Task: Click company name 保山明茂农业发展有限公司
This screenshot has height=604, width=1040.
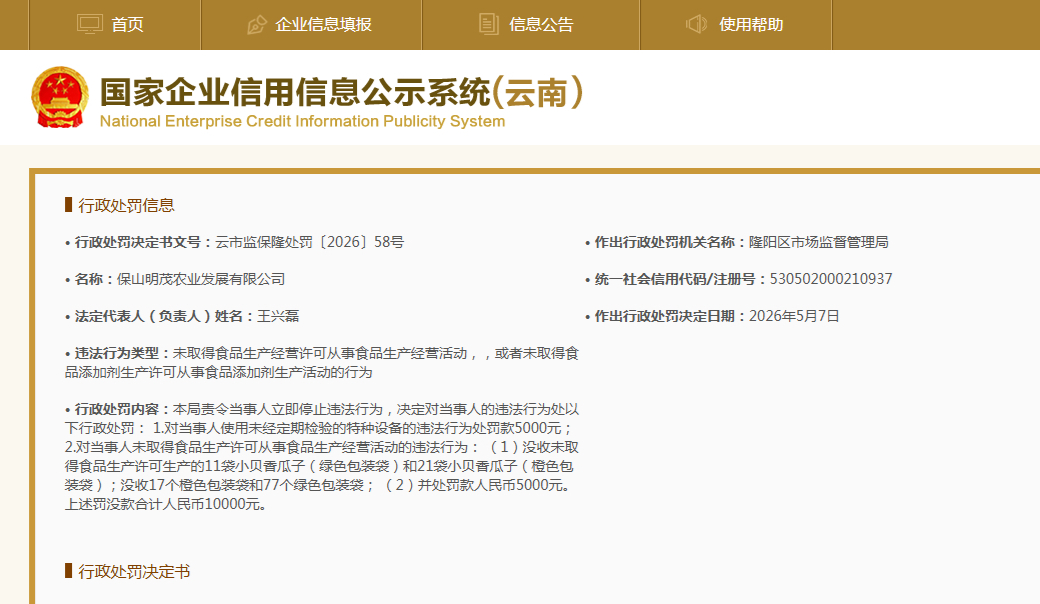Action: pyautogui.click(x=201, y=279)
